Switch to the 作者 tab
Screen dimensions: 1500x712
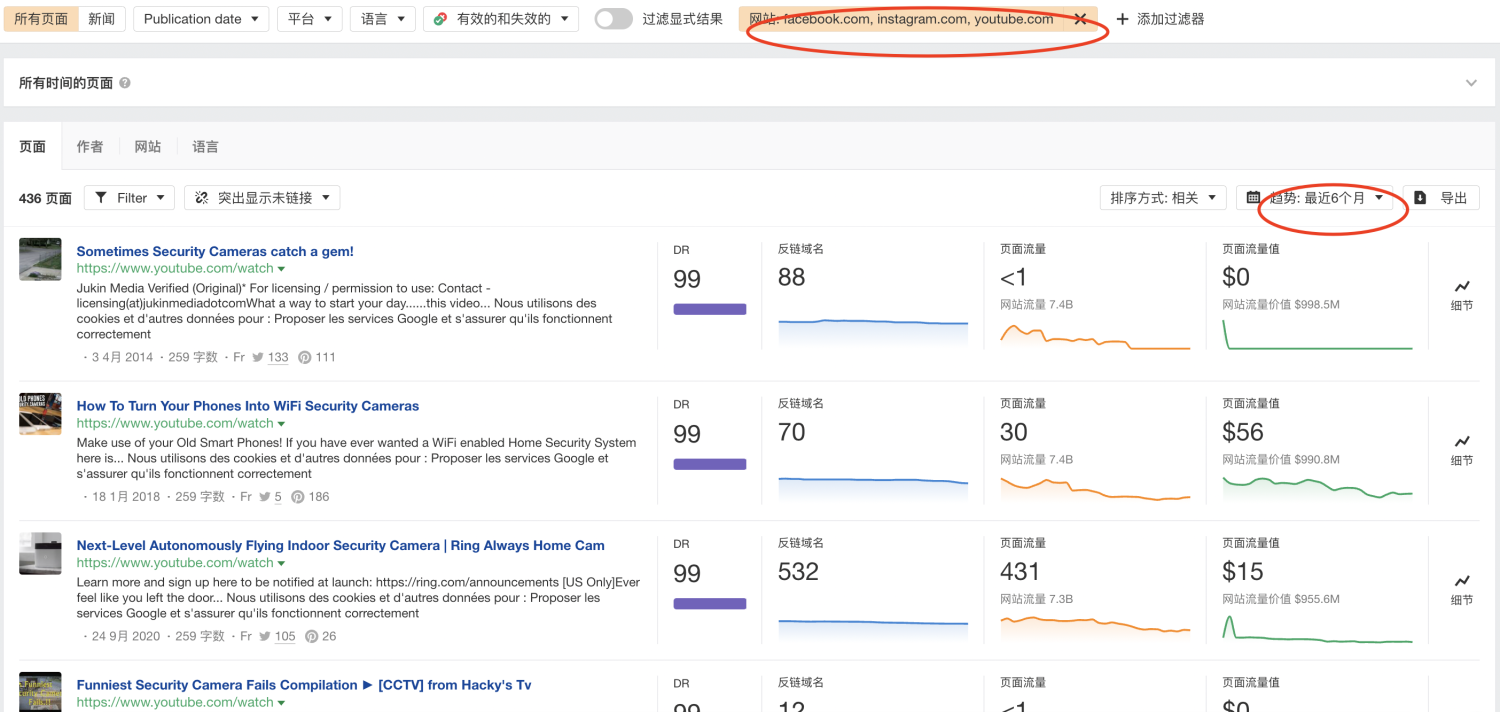tap(90, 147)
